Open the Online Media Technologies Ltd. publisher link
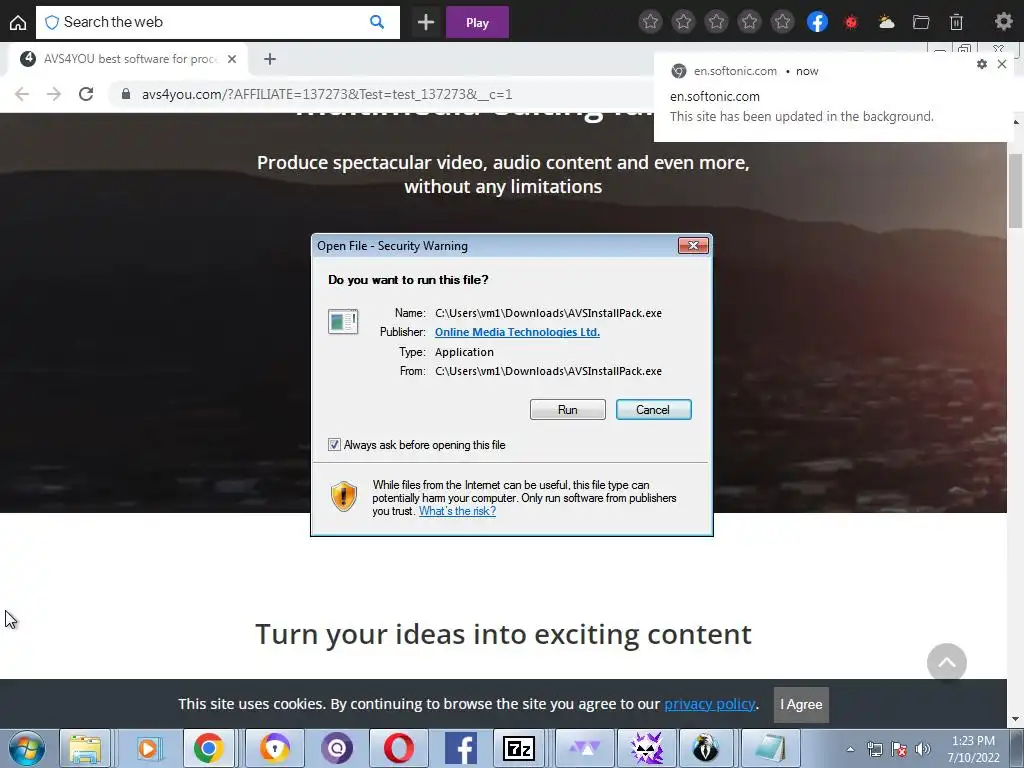 point(517,332)
